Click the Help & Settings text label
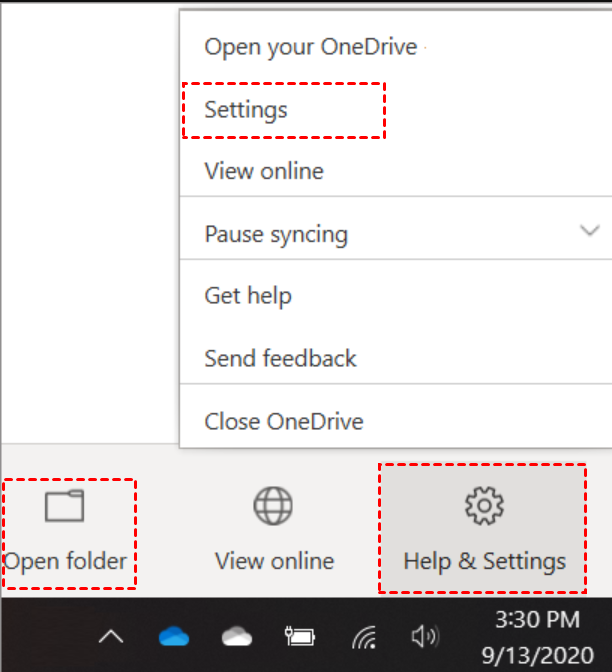 click(x=484, y=561)
